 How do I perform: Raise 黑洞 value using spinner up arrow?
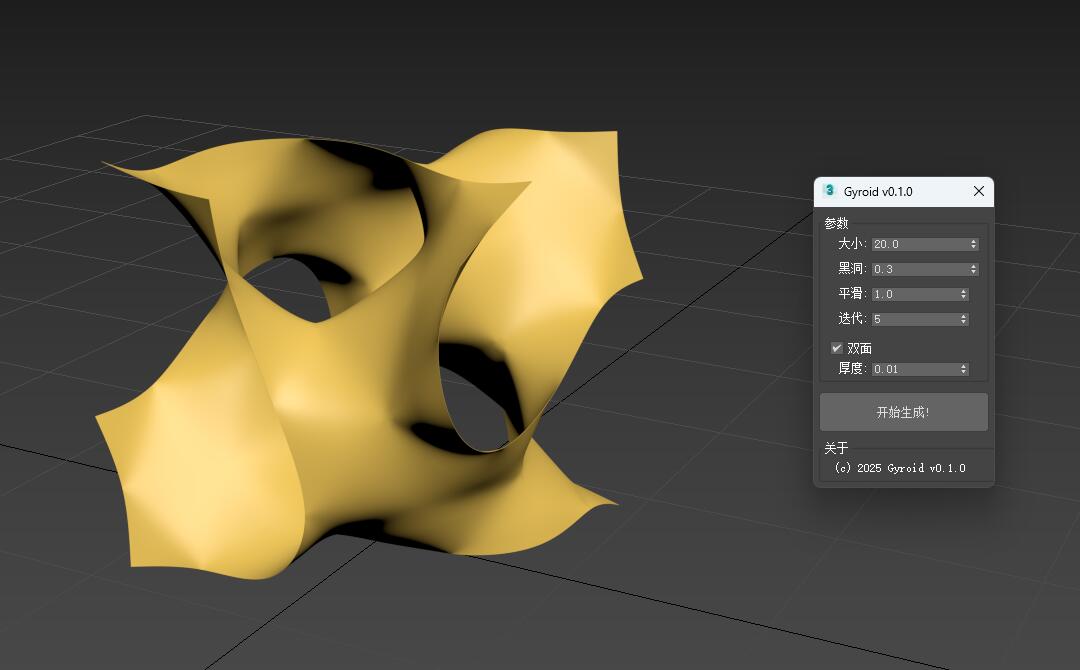tap(974, 266)
